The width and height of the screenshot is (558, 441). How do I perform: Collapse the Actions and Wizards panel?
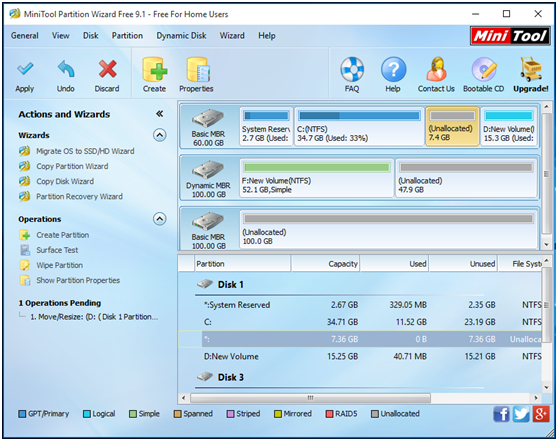(159, 114)
